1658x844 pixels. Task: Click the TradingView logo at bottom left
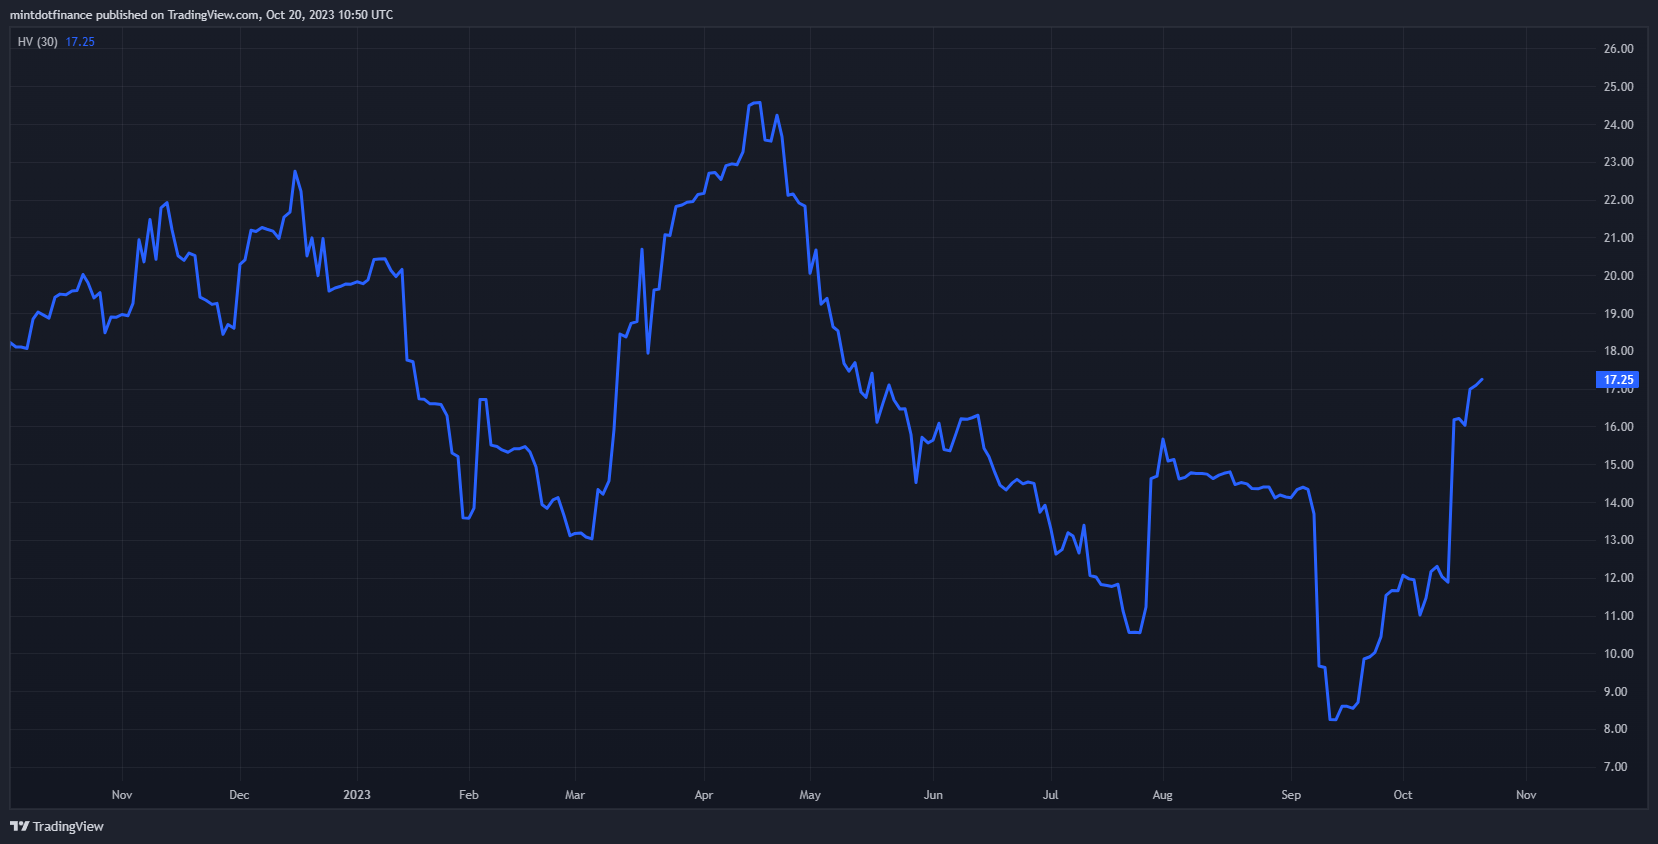[x=57, y=826]
